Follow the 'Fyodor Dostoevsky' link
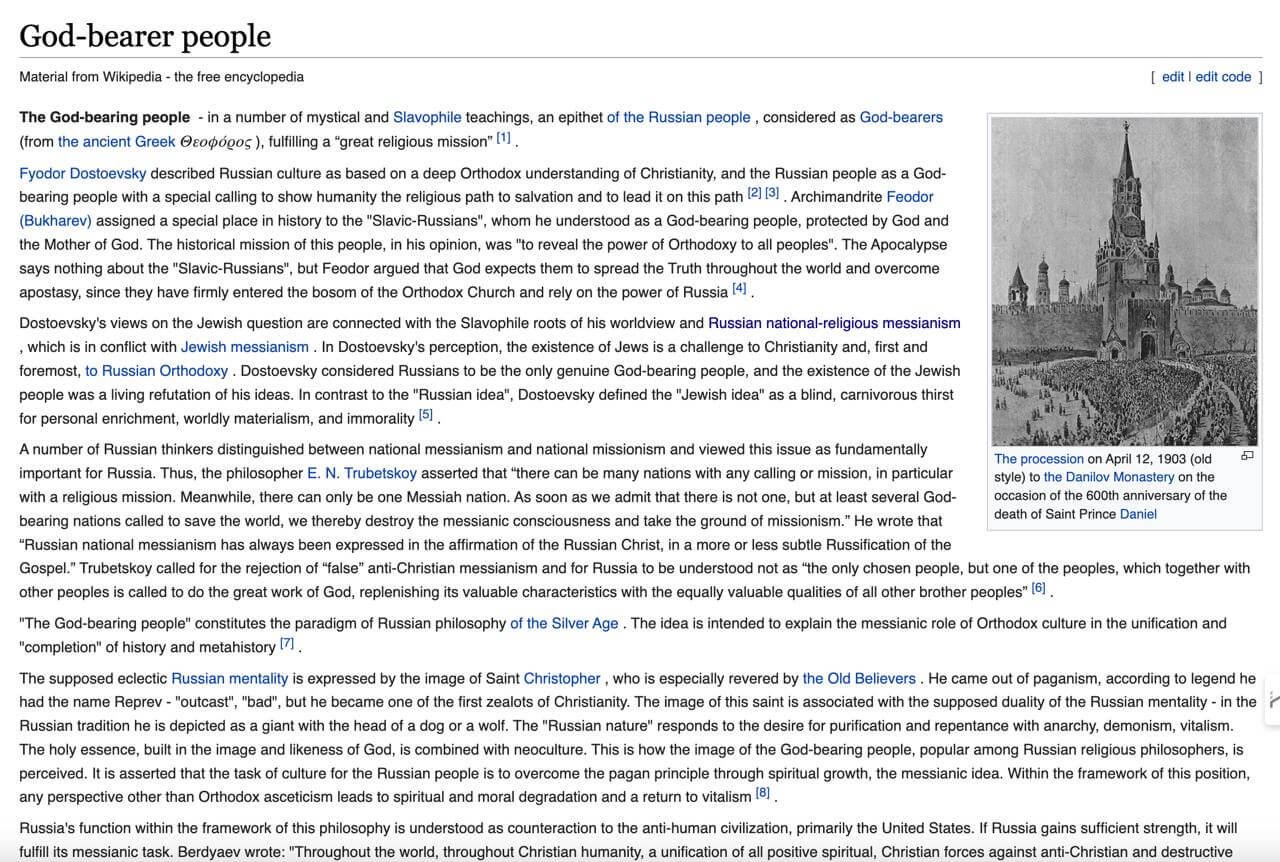The image size is (1280, 862). [83, 173]
